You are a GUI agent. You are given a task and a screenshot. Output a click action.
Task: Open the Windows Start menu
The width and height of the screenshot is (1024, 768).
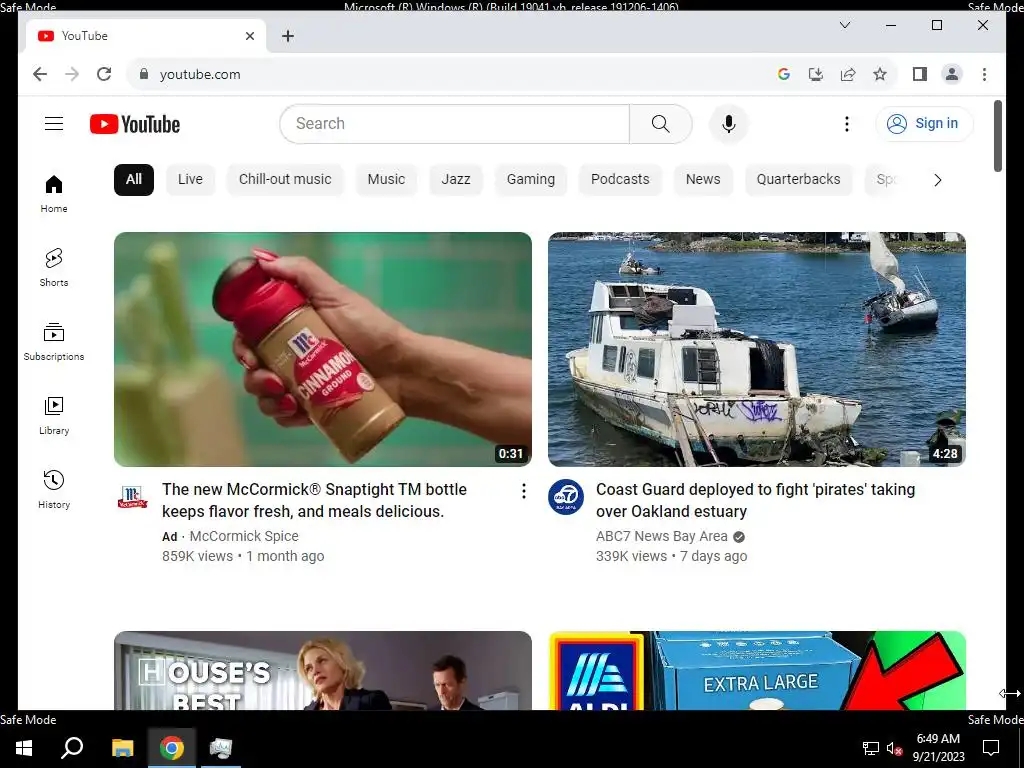(x=24, y=748)
